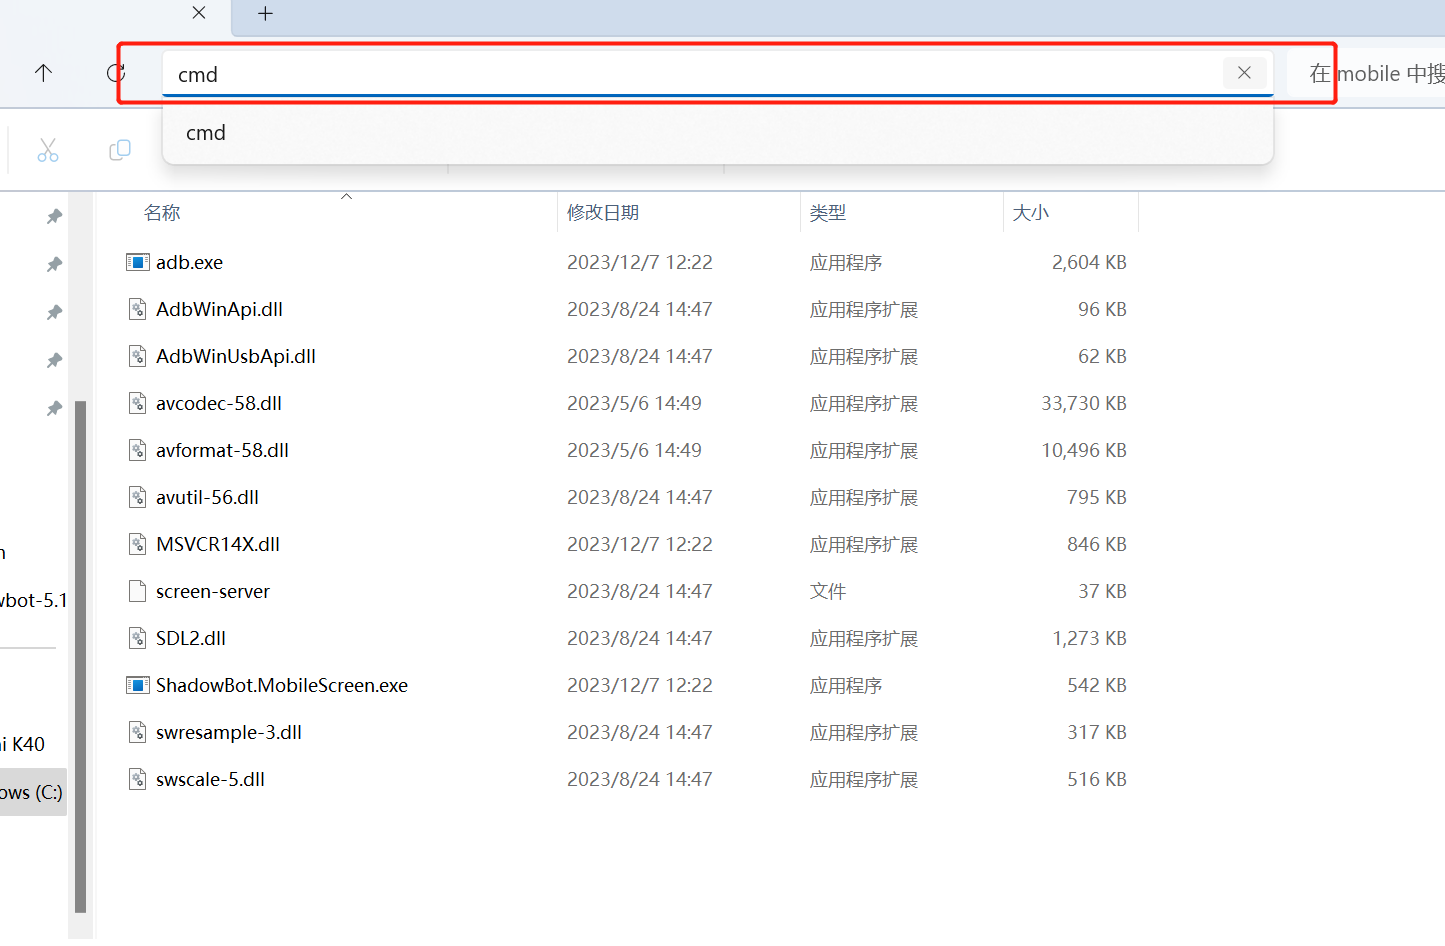Click the avutil-56.dll file icon
The width and height of the screenshot is (1445, 946).
[x=137, y=498]
